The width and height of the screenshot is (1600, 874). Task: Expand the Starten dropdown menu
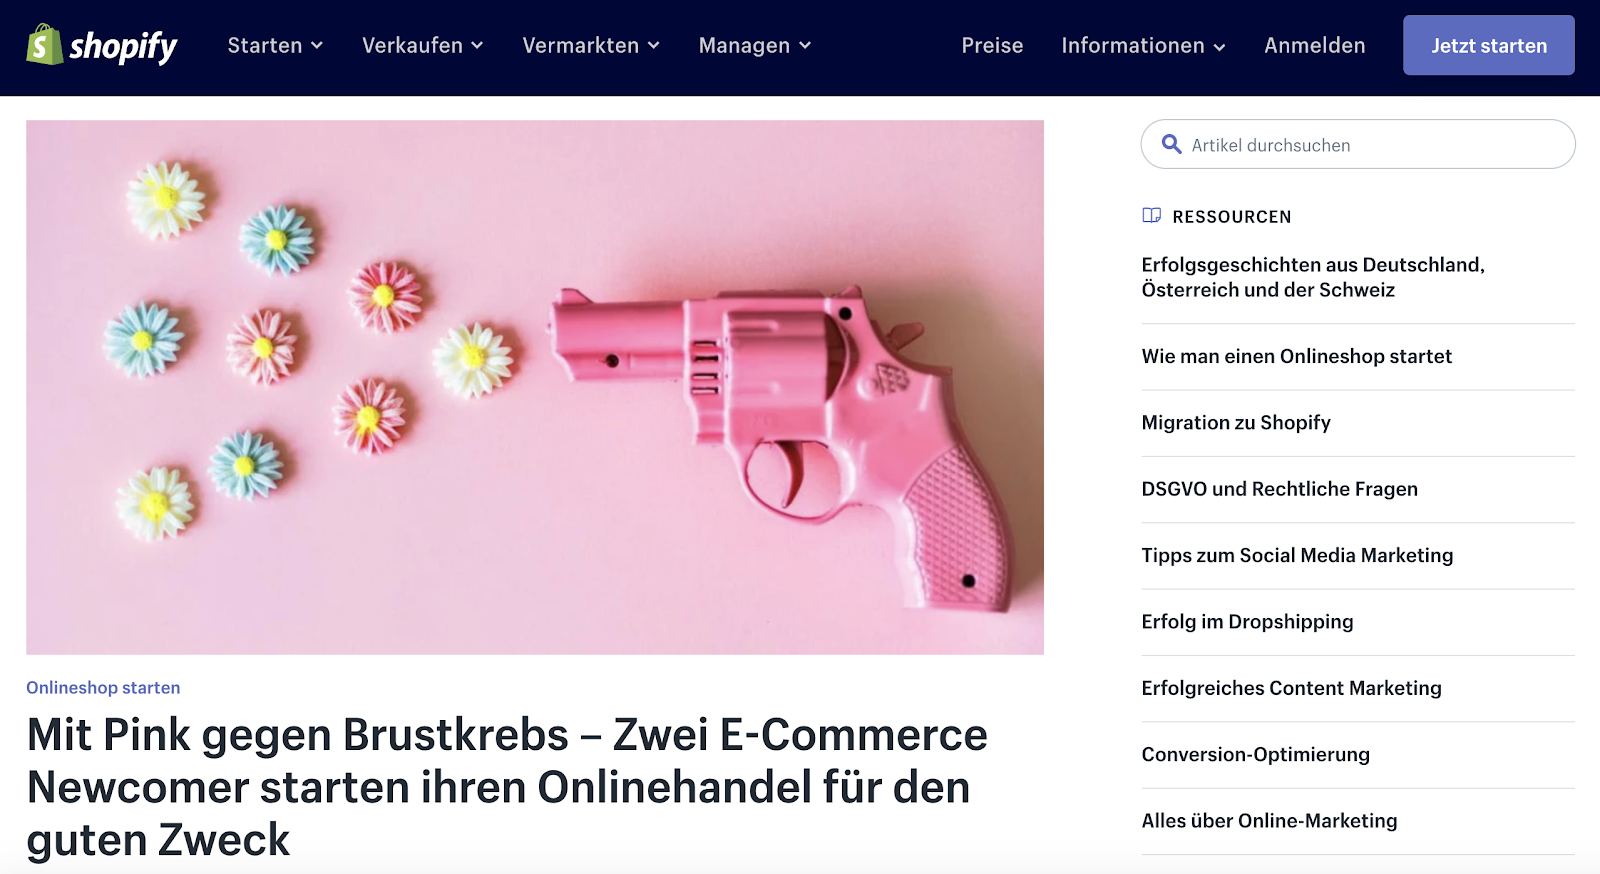click(275, 45)
